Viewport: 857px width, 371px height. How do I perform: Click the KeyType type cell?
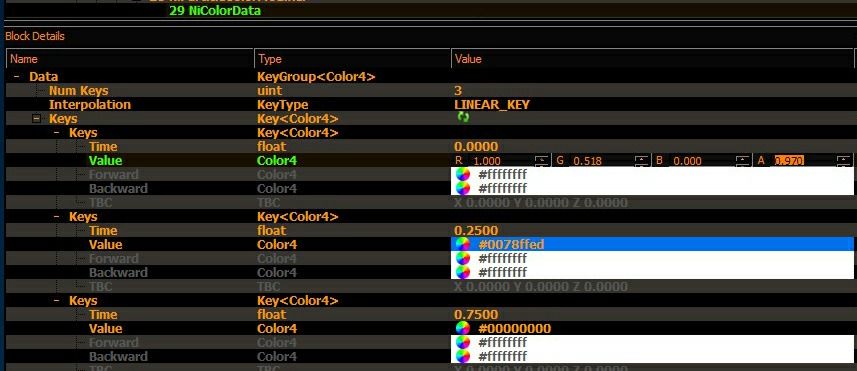283,104
